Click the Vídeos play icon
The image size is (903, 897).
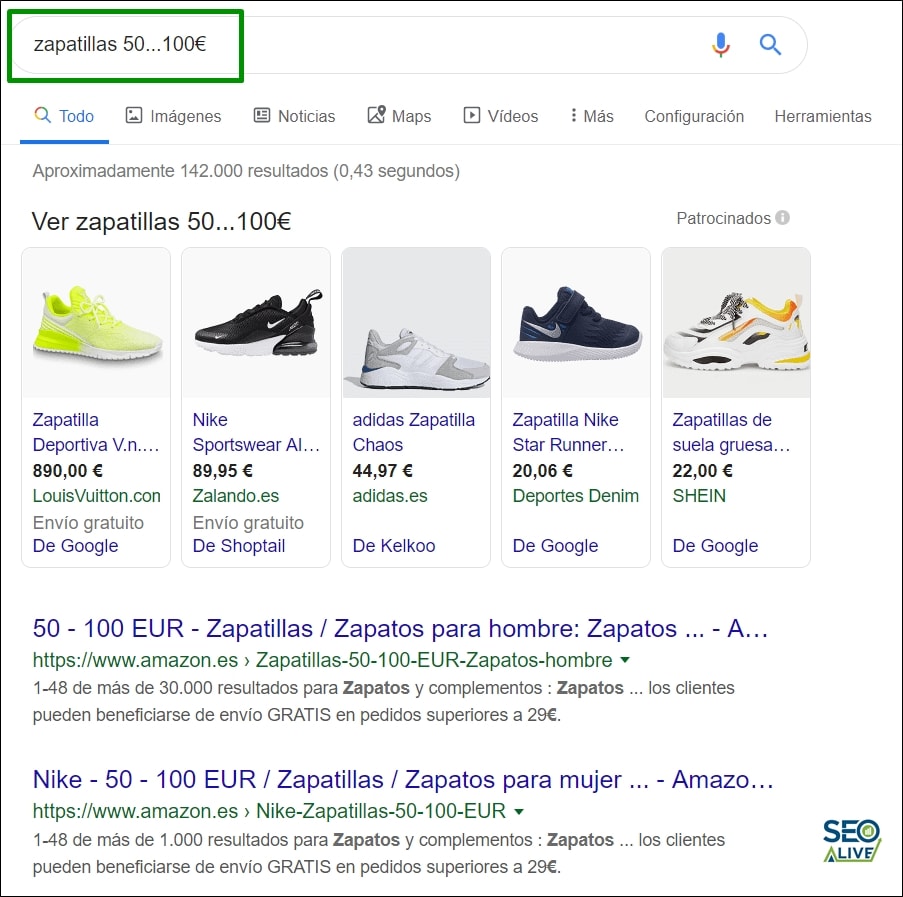click(x=470, y=115)
